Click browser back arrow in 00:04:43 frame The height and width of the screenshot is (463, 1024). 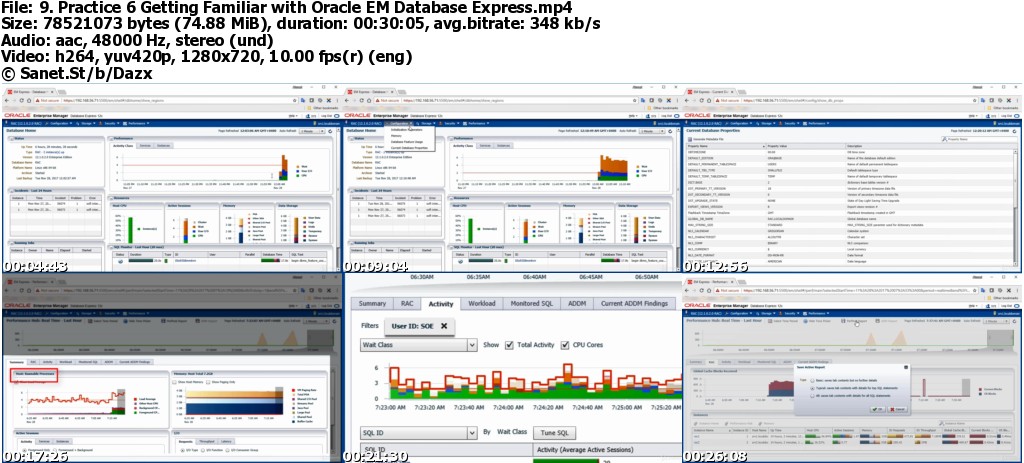pos(7,101)
